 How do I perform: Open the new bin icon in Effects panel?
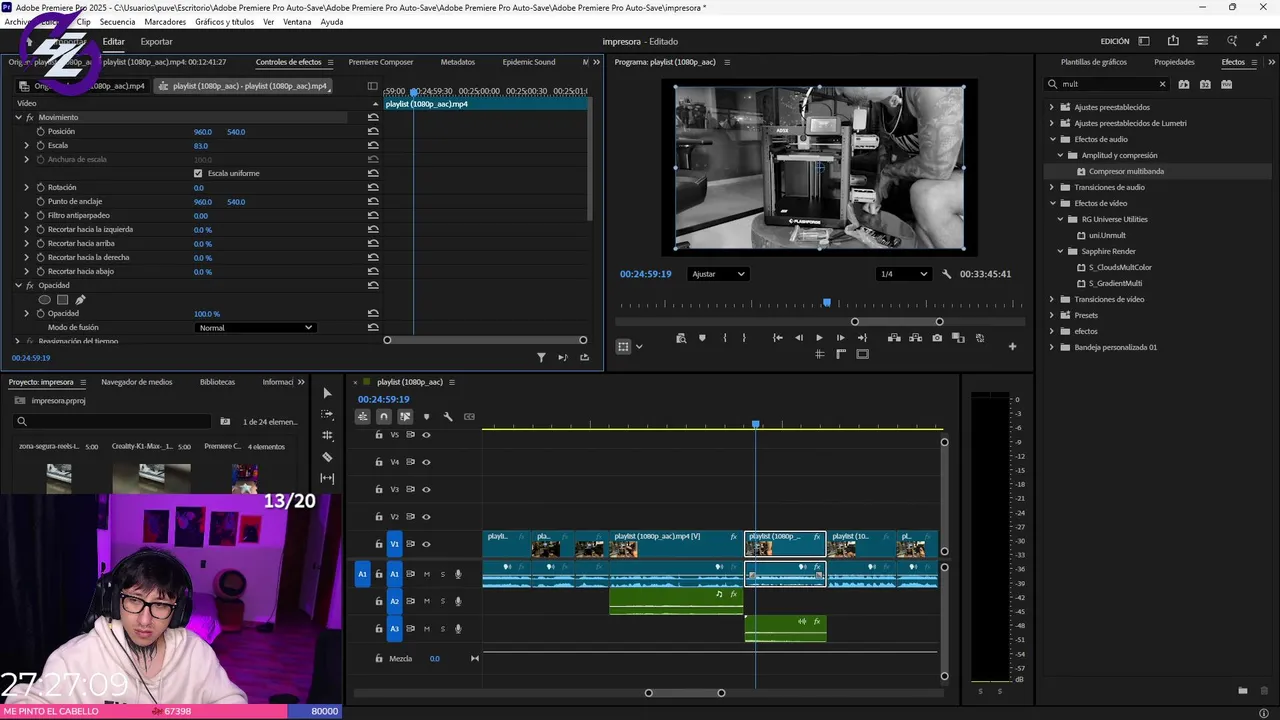pos(1243,691)
